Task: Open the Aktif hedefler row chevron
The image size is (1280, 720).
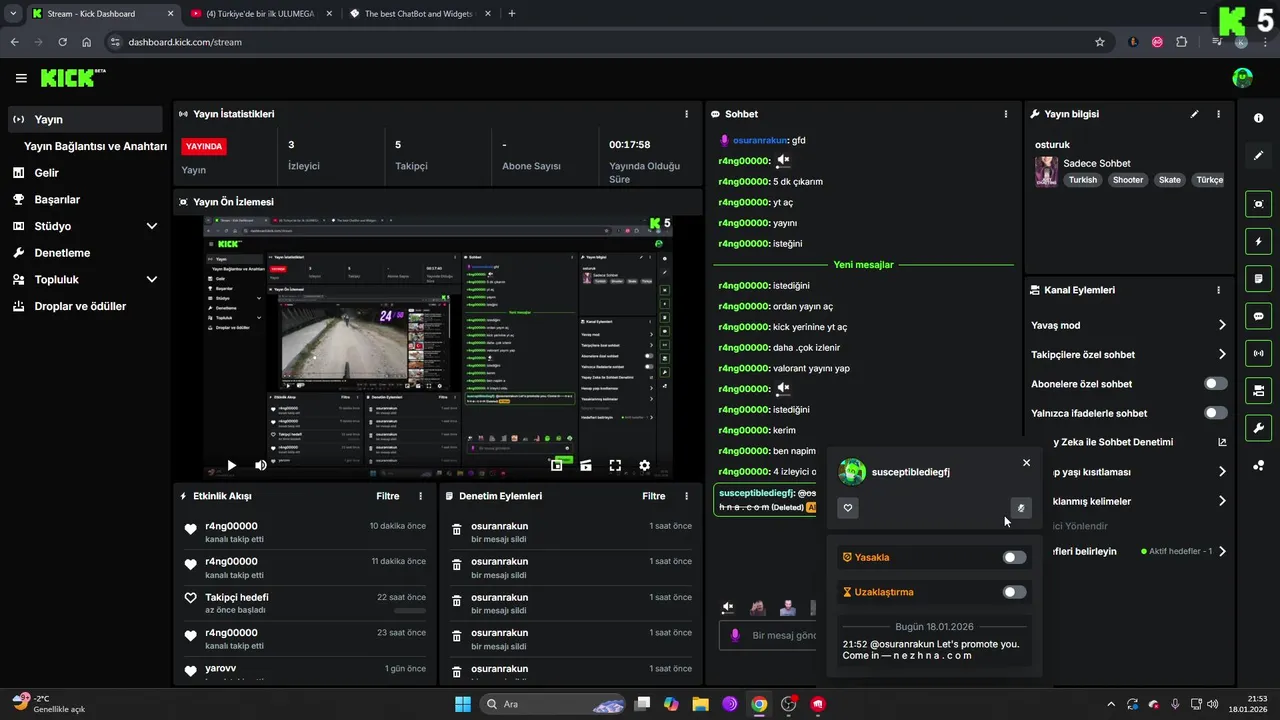Action: tap(1222, 551)
